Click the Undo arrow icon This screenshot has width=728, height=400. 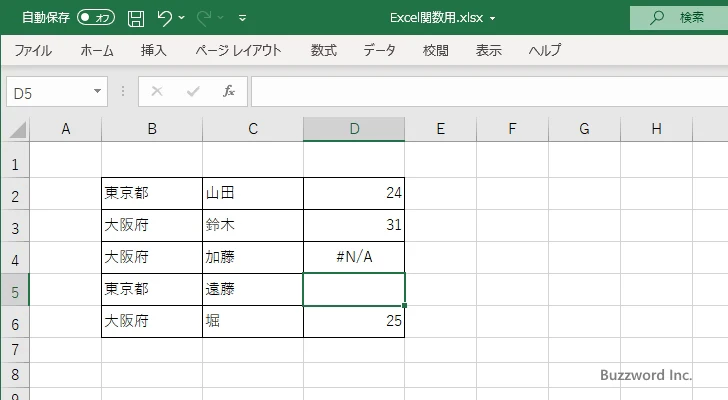tap(164, 18)
